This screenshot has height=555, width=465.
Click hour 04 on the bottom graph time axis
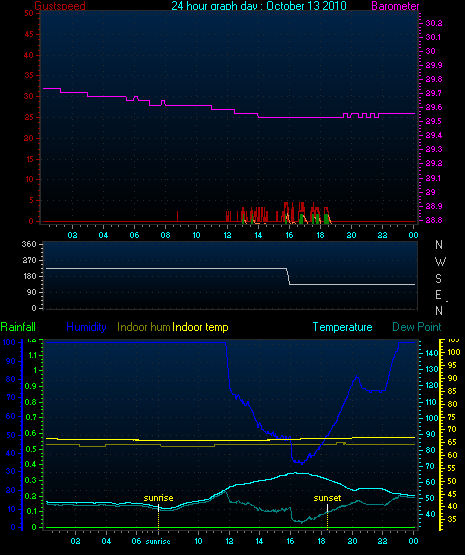point(106,541)
